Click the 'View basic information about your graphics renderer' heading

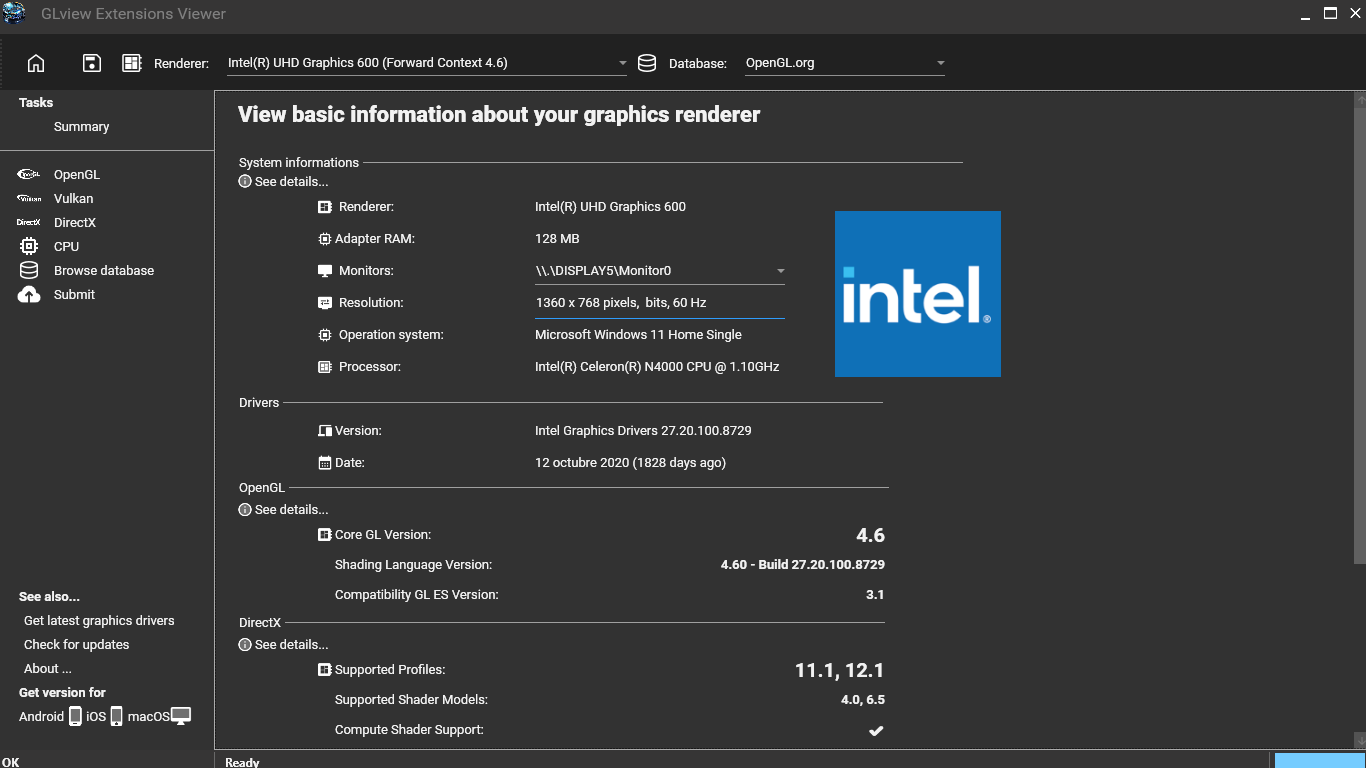coord(499,115)
